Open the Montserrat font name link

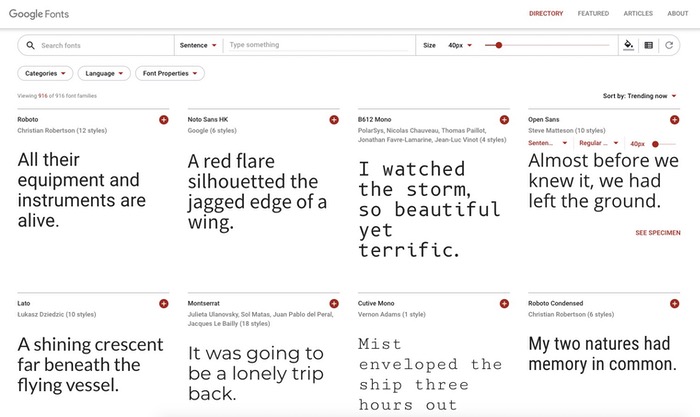tap(204, 304)
